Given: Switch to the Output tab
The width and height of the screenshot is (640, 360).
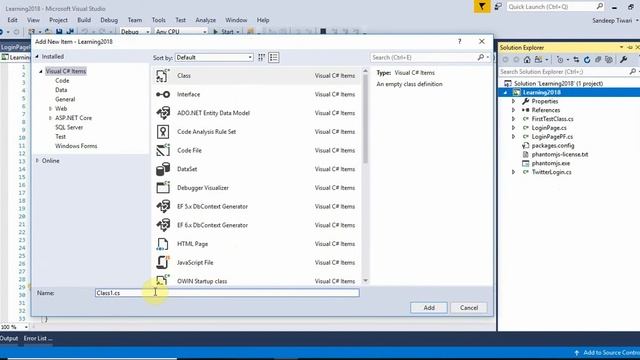Looking at the screenshot, I should [x=9, y=338].
